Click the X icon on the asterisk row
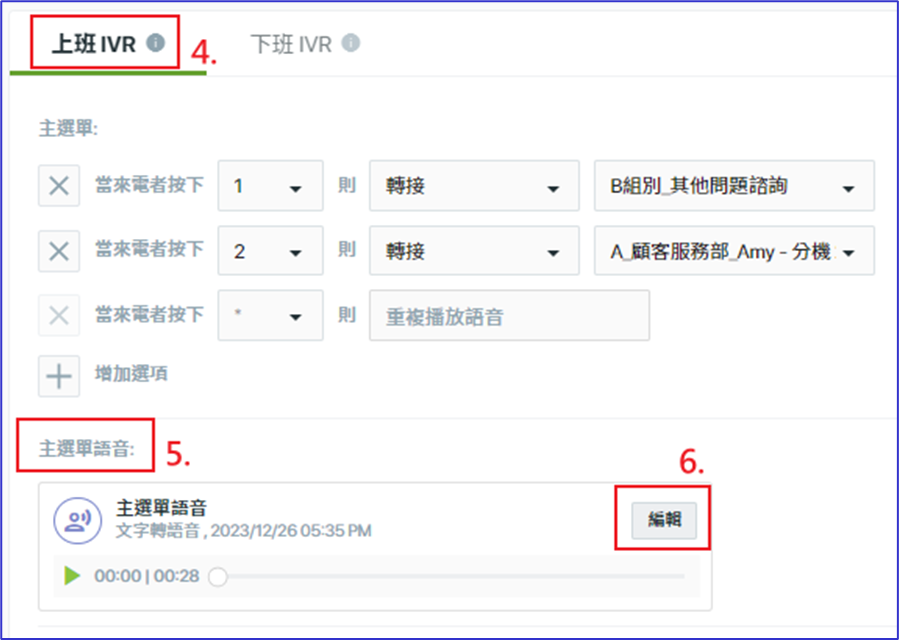The image size is (899, 640). (x=59, y=315)
